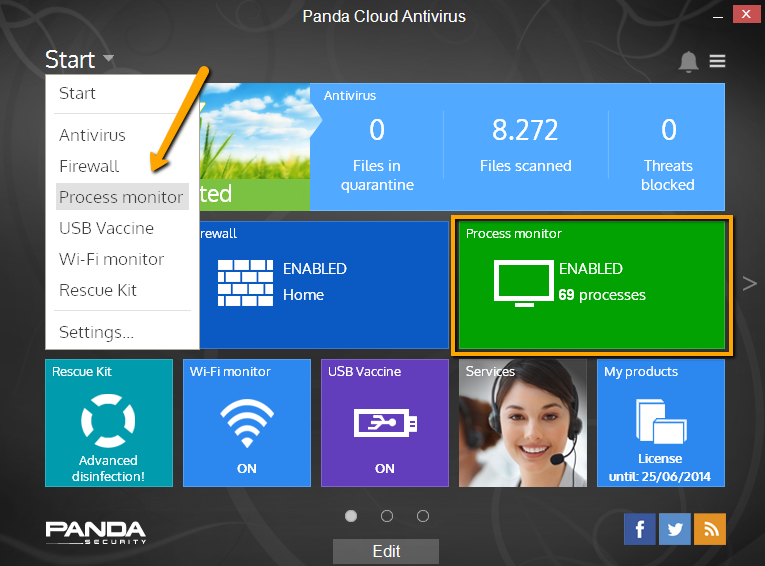This screenshot has width=765, height=566.
Task: Click the License until 25/06/2014 text
Action: click(x=660, y=467)
